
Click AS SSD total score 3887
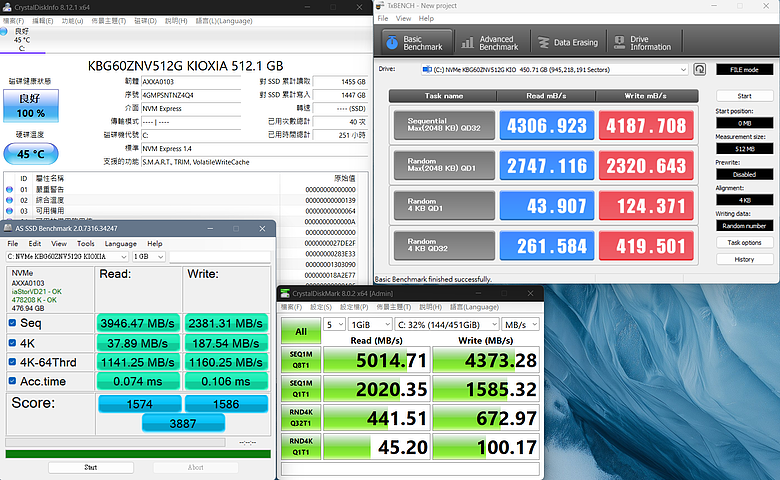pos(183,423)
